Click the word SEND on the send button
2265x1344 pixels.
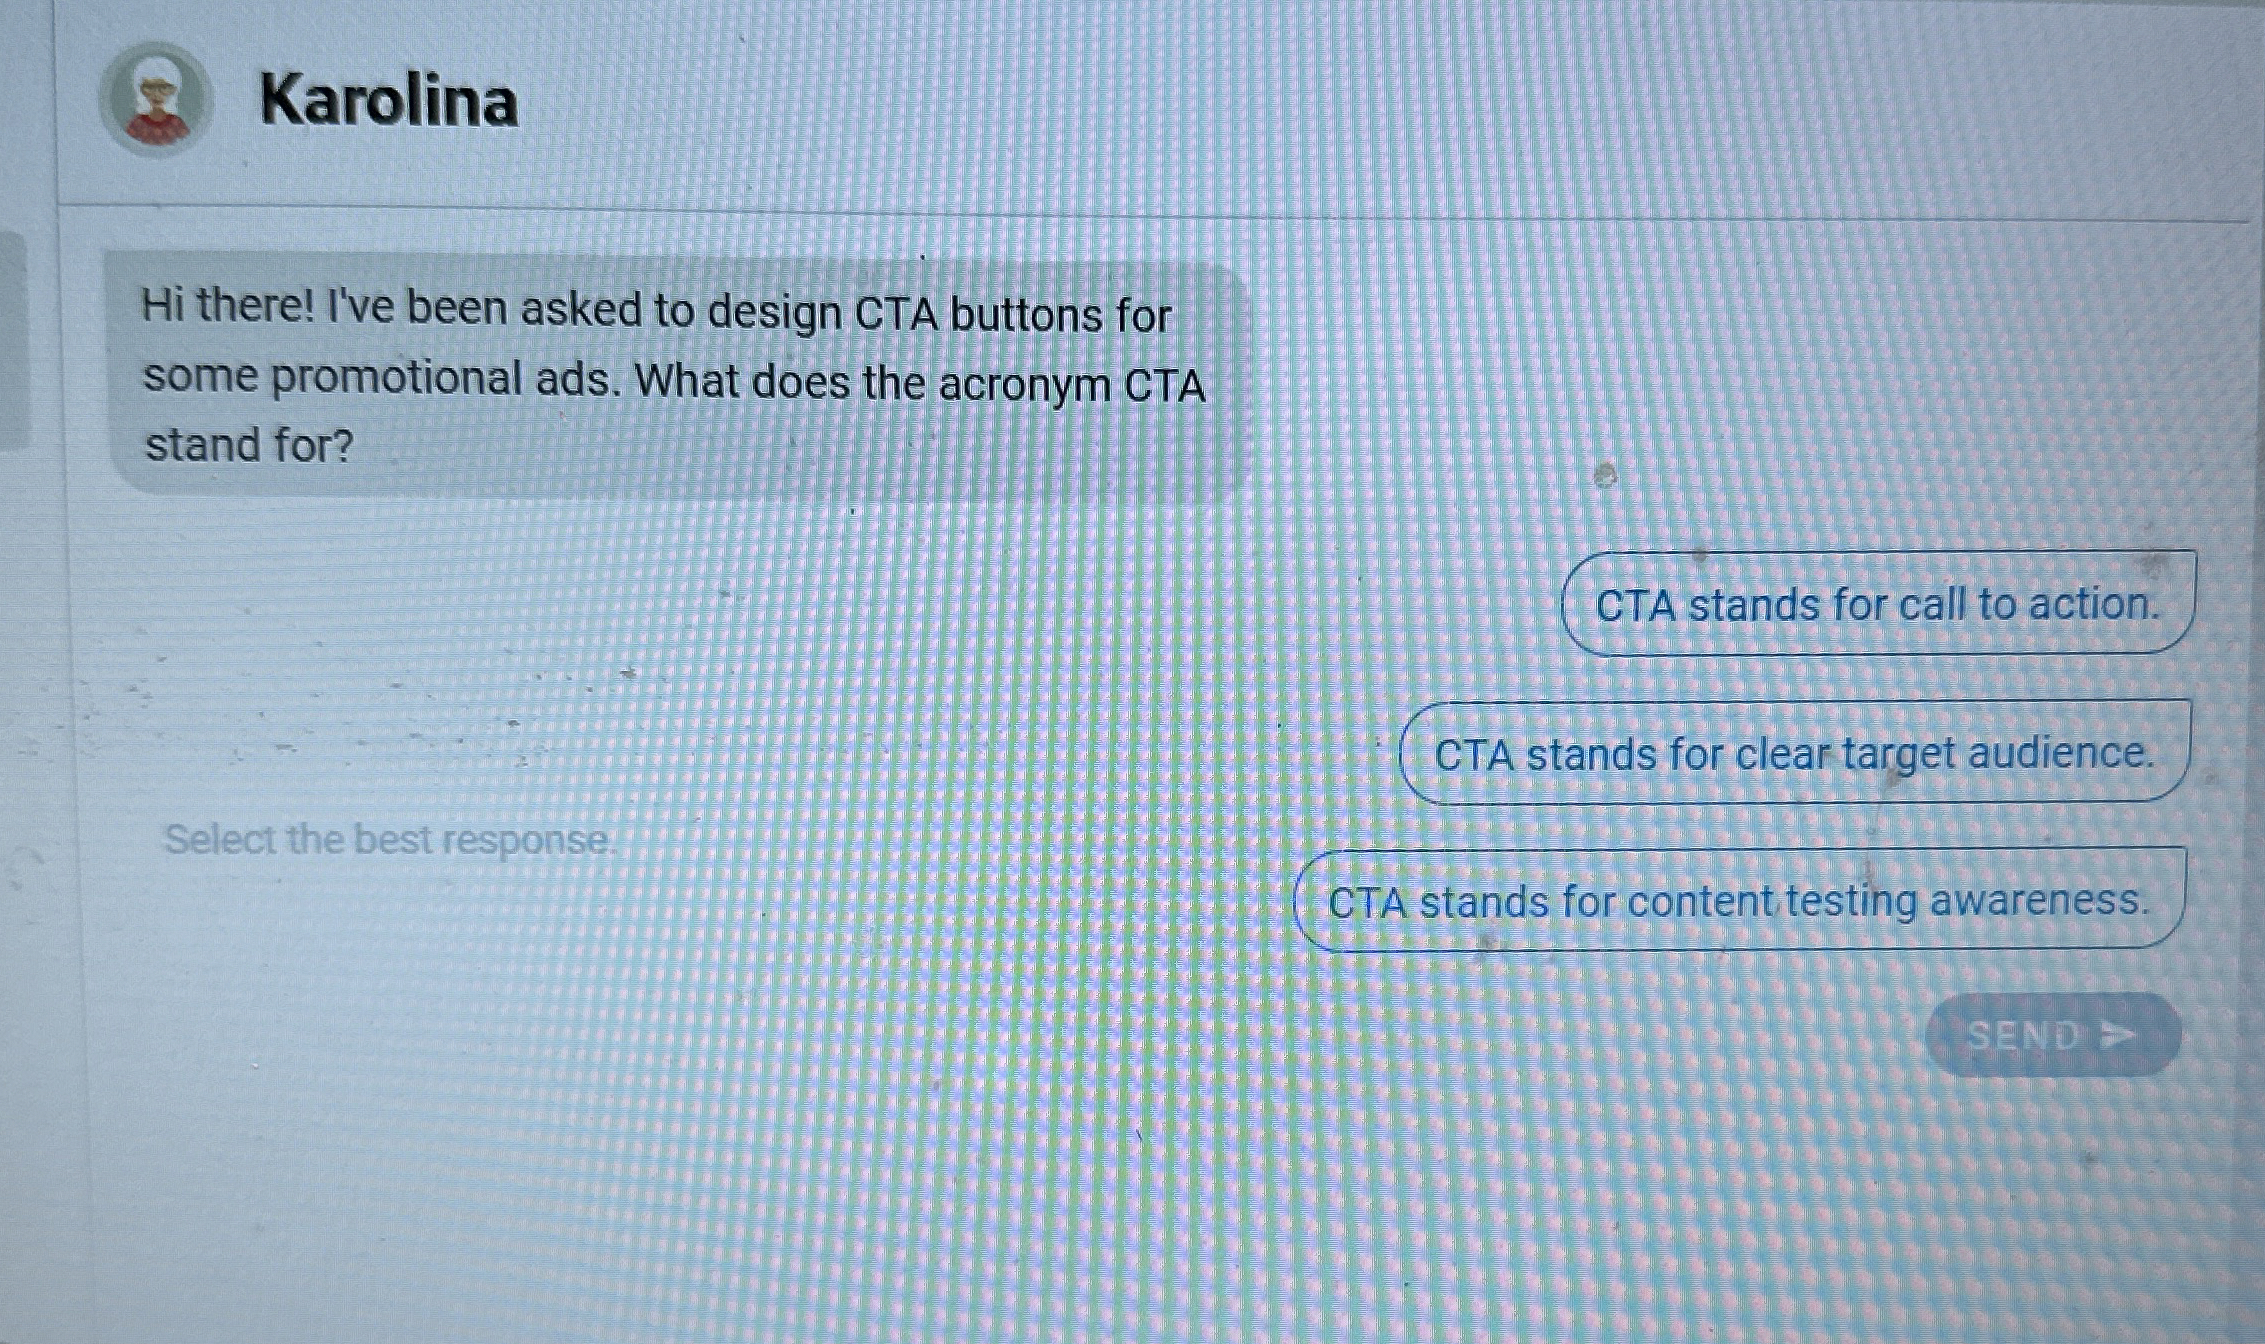tap(2022, 1035)
